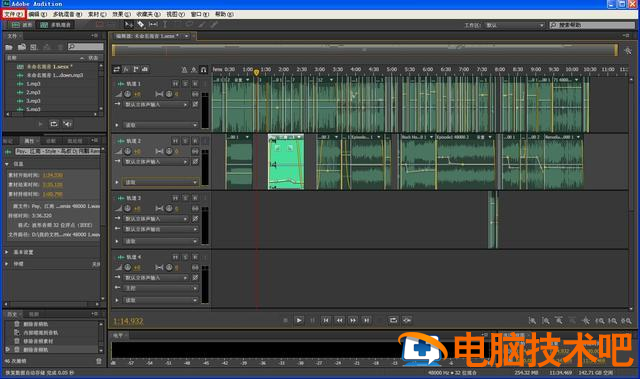This screenshot has width=640, height=379.
Task: Select the Slip tool
Action: click(153, 25)
